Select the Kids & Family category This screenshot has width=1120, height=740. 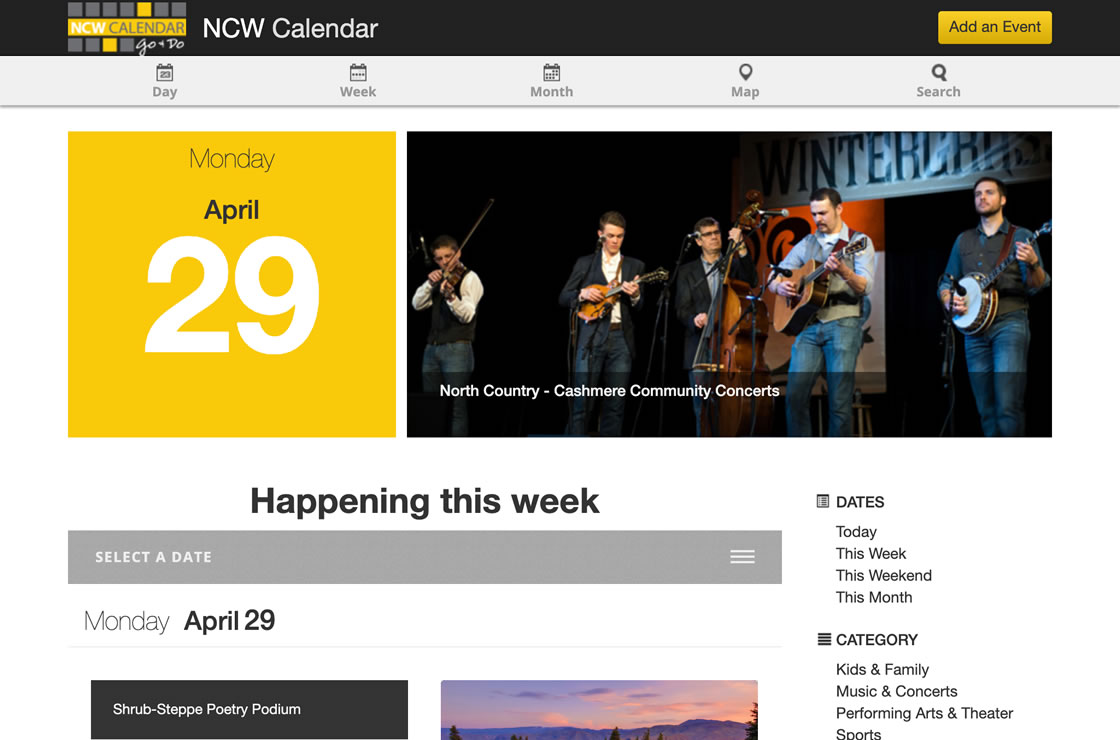(882, 669)
